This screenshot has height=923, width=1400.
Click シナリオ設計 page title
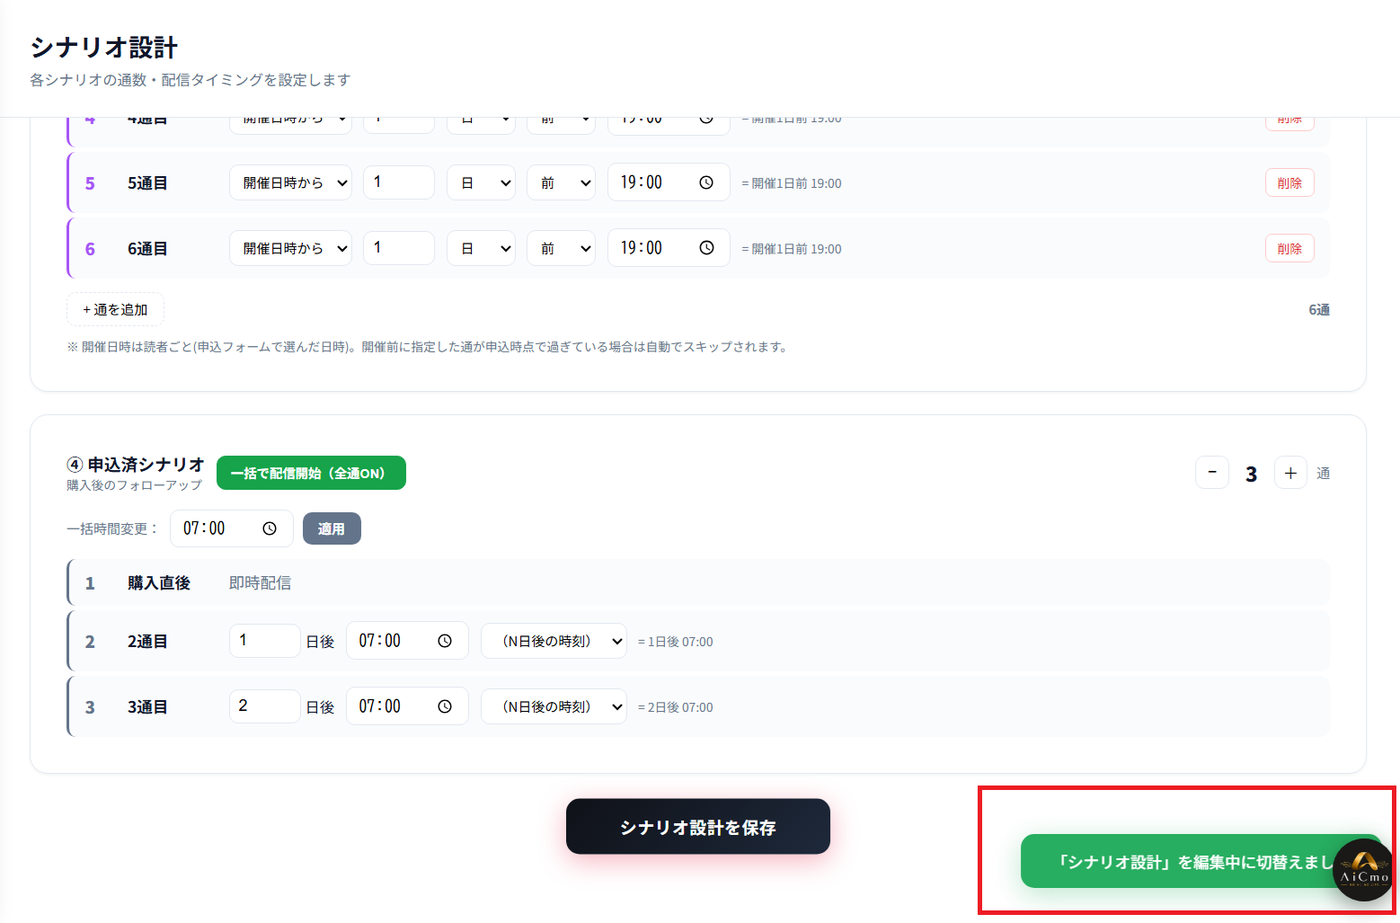(x=104, y=47)
